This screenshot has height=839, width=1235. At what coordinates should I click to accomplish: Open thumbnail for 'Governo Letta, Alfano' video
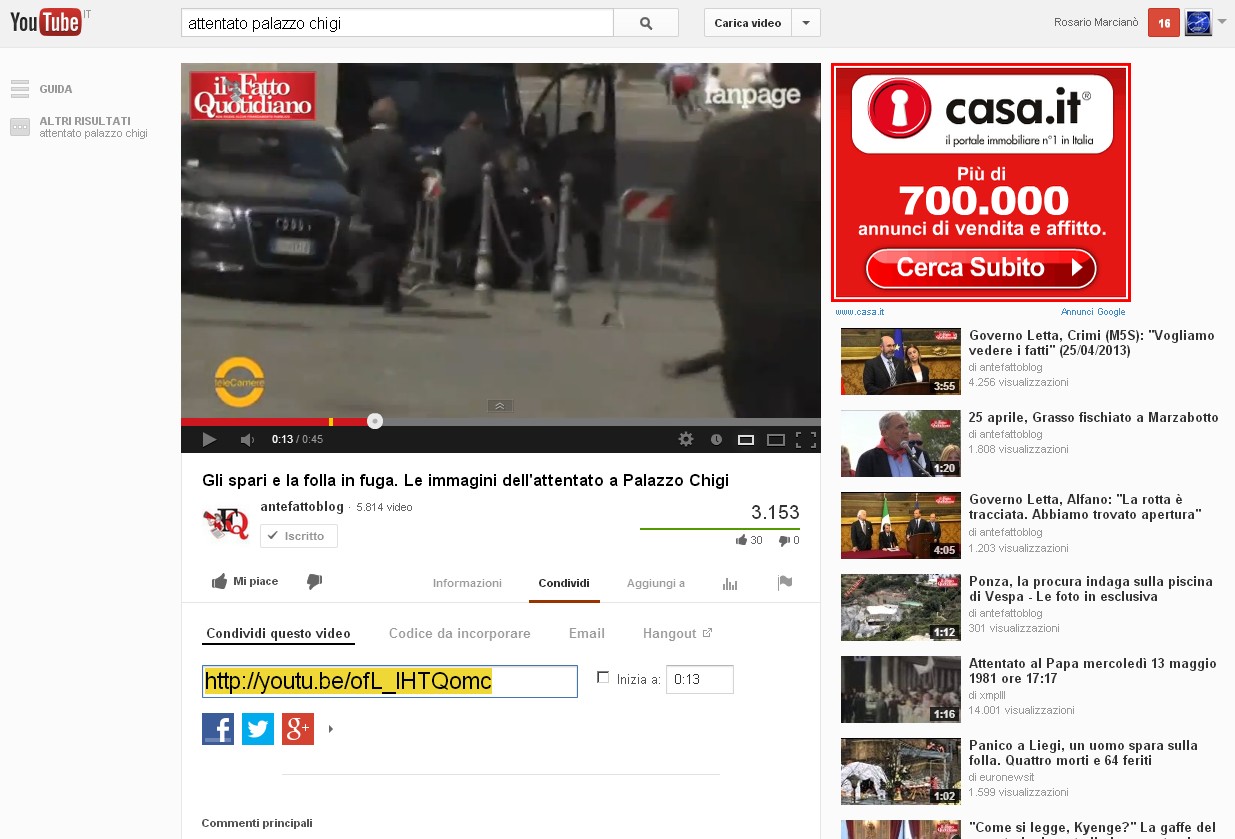(x=900, y=526)
